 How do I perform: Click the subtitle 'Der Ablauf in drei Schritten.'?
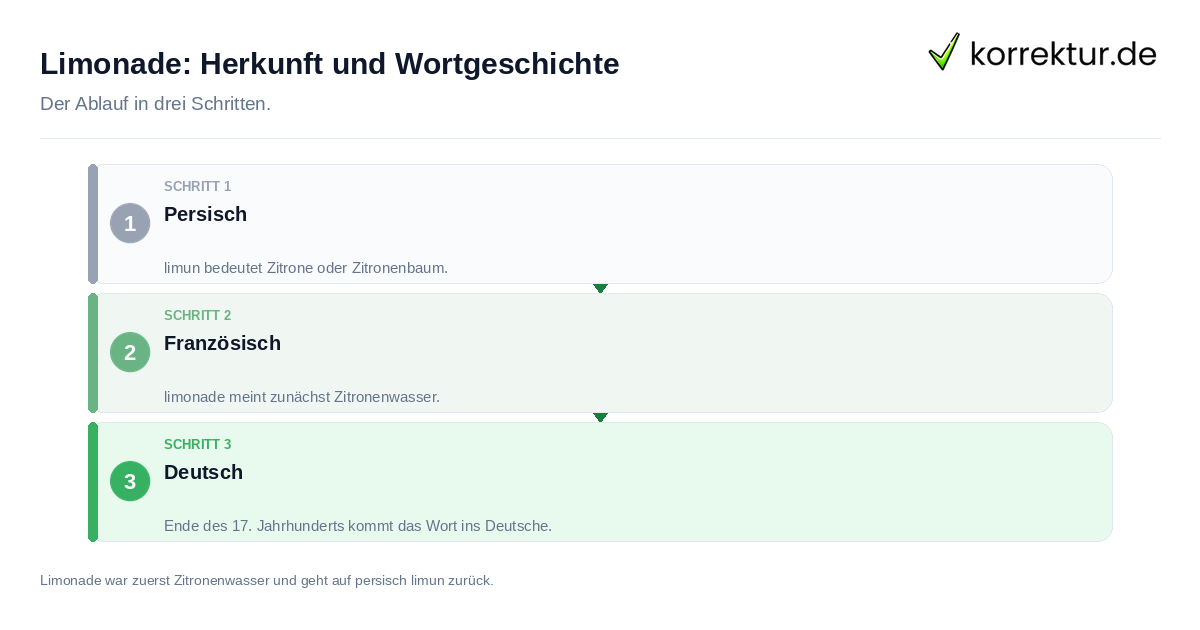tap(155, 104)
